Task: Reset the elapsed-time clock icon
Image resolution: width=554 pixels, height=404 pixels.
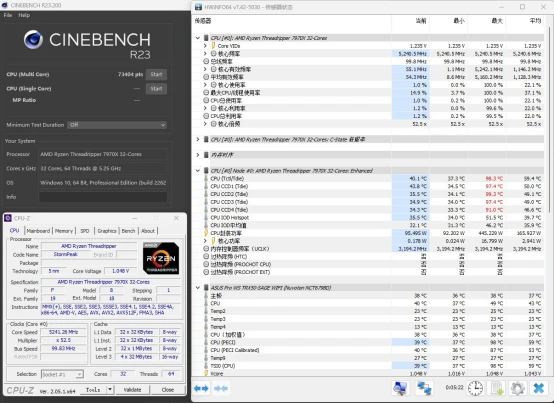Action: coord(475,388)
